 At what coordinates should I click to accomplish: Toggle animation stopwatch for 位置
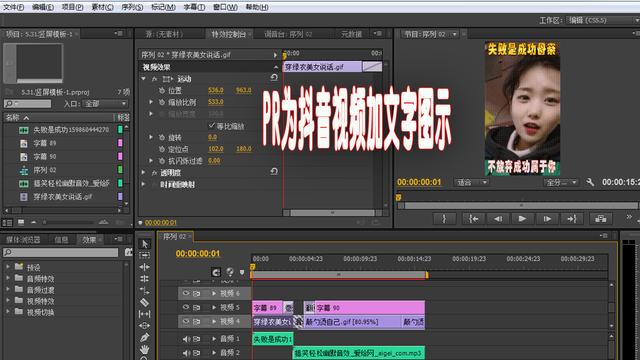click(162, 90)
